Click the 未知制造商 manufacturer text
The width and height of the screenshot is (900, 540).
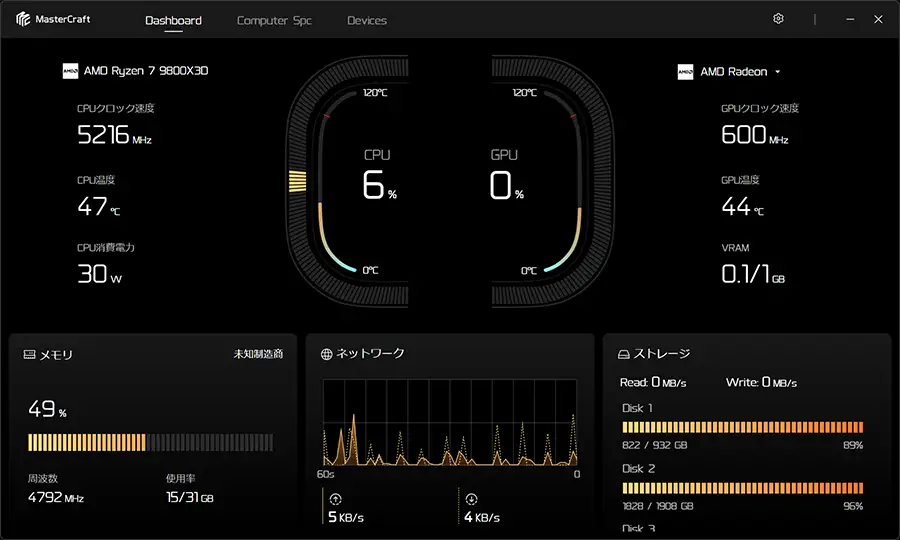[258, 354]
